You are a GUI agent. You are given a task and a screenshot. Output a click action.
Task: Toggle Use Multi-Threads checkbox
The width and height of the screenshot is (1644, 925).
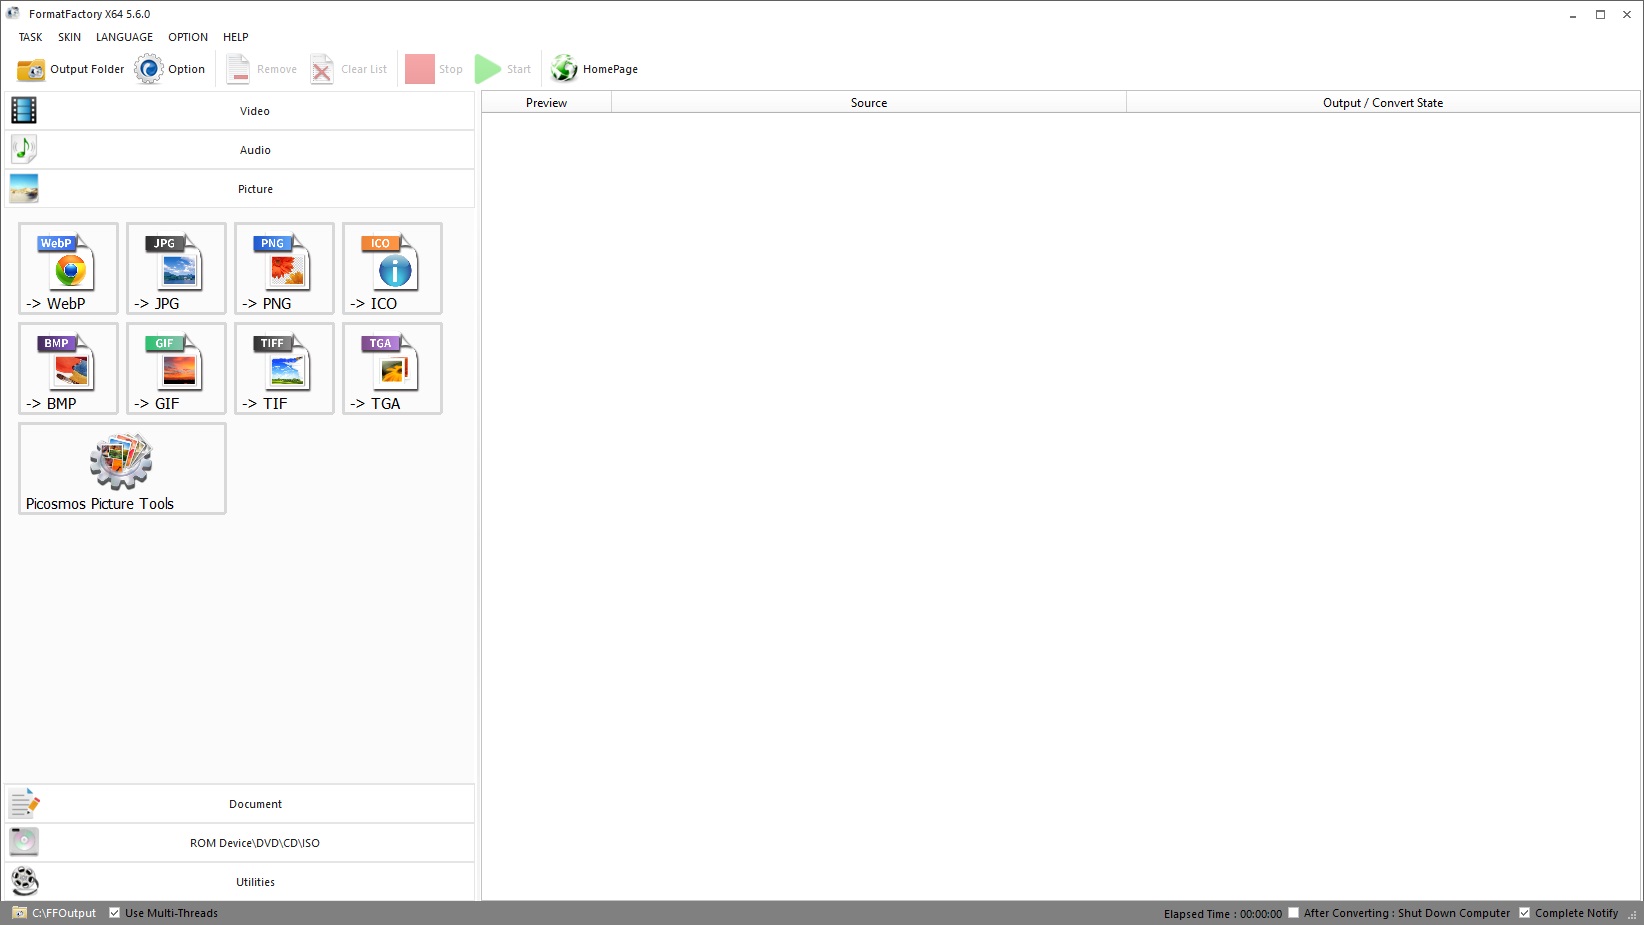click(x=115, y=913)
